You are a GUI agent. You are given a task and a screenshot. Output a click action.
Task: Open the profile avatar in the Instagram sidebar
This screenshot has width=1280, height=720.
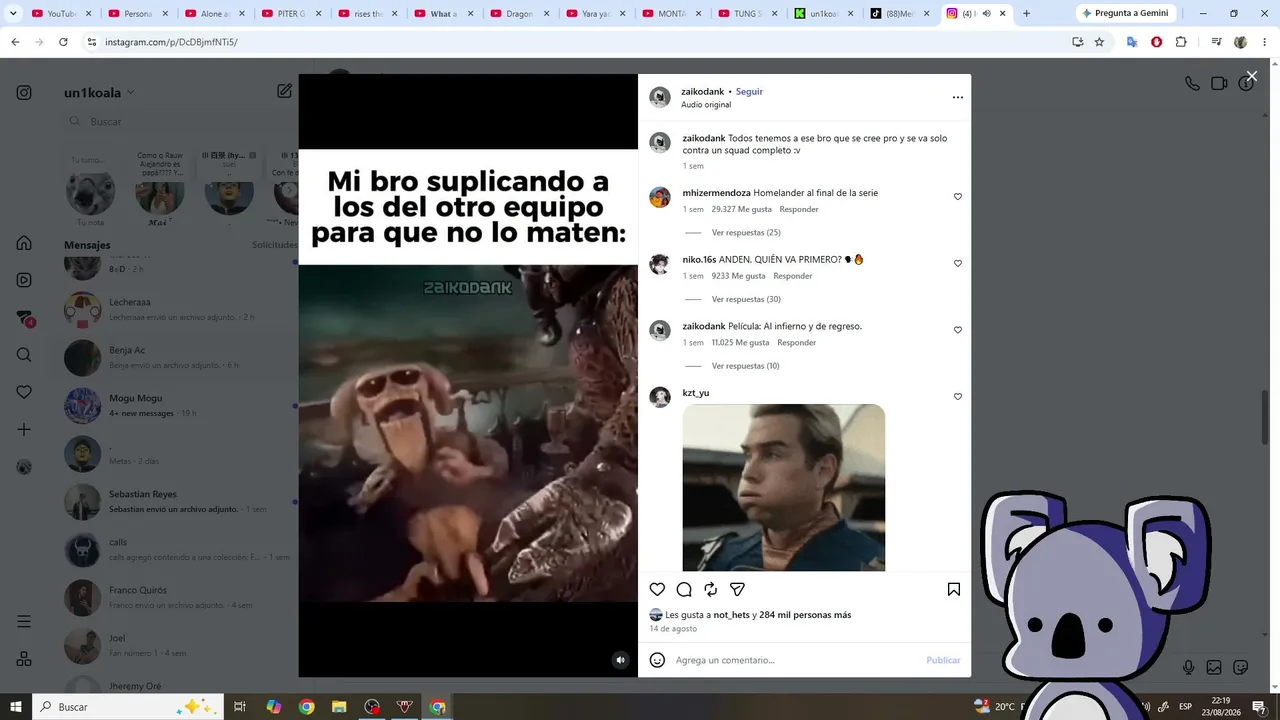click(24, 467)
